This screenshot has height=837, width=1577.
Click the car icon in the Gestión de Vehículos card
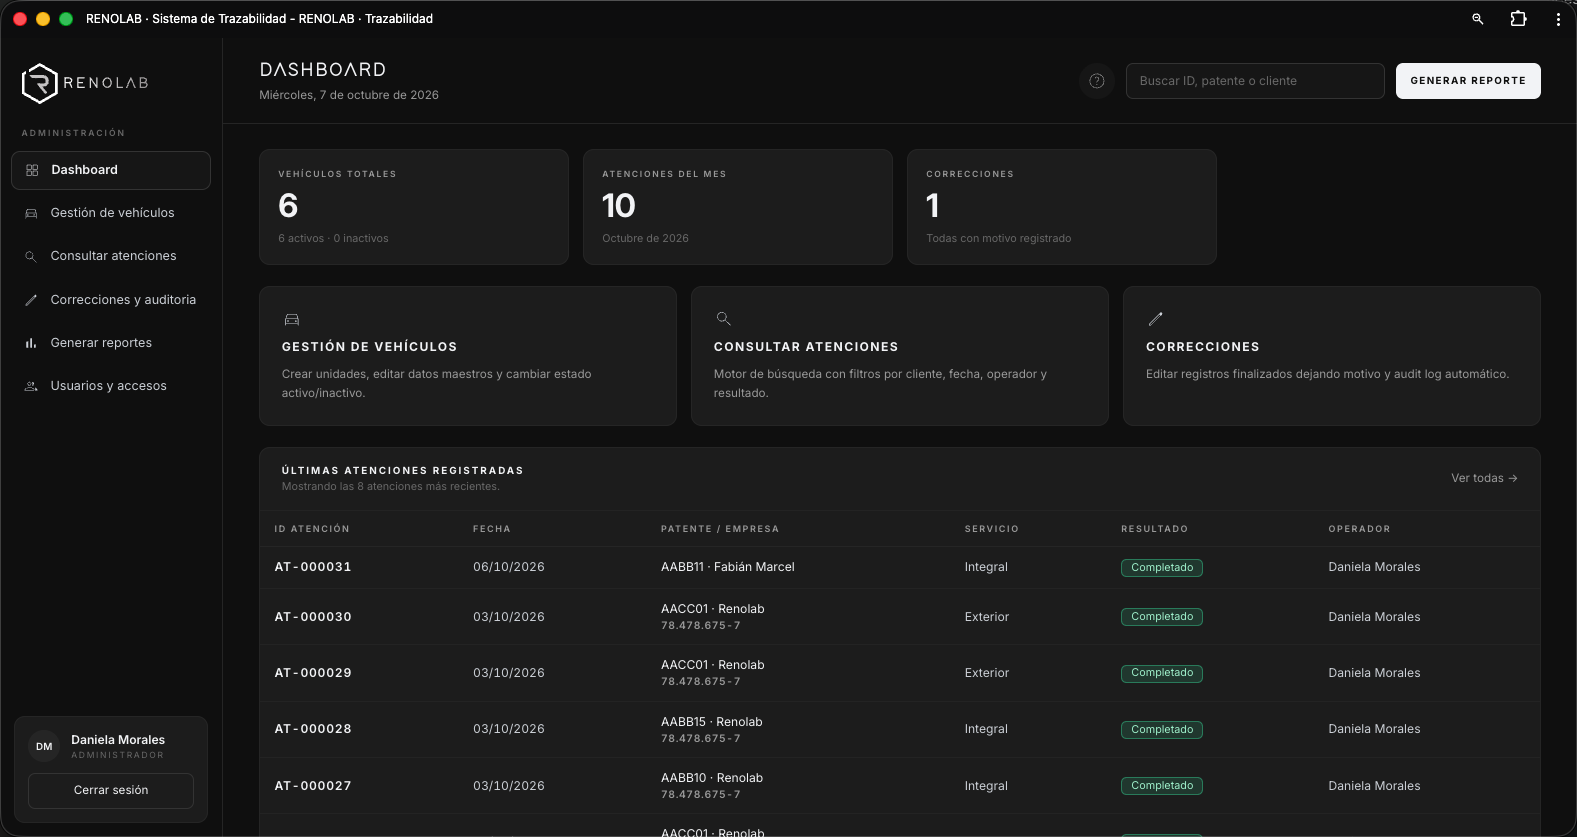click(292, 320)
